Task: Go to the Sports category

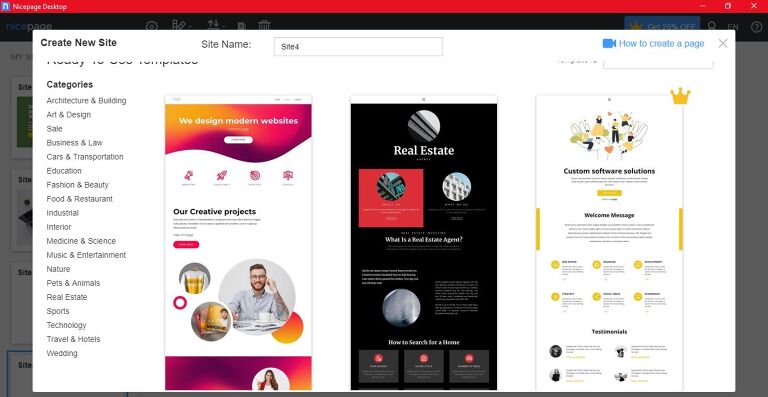Action: click(58, 311)
